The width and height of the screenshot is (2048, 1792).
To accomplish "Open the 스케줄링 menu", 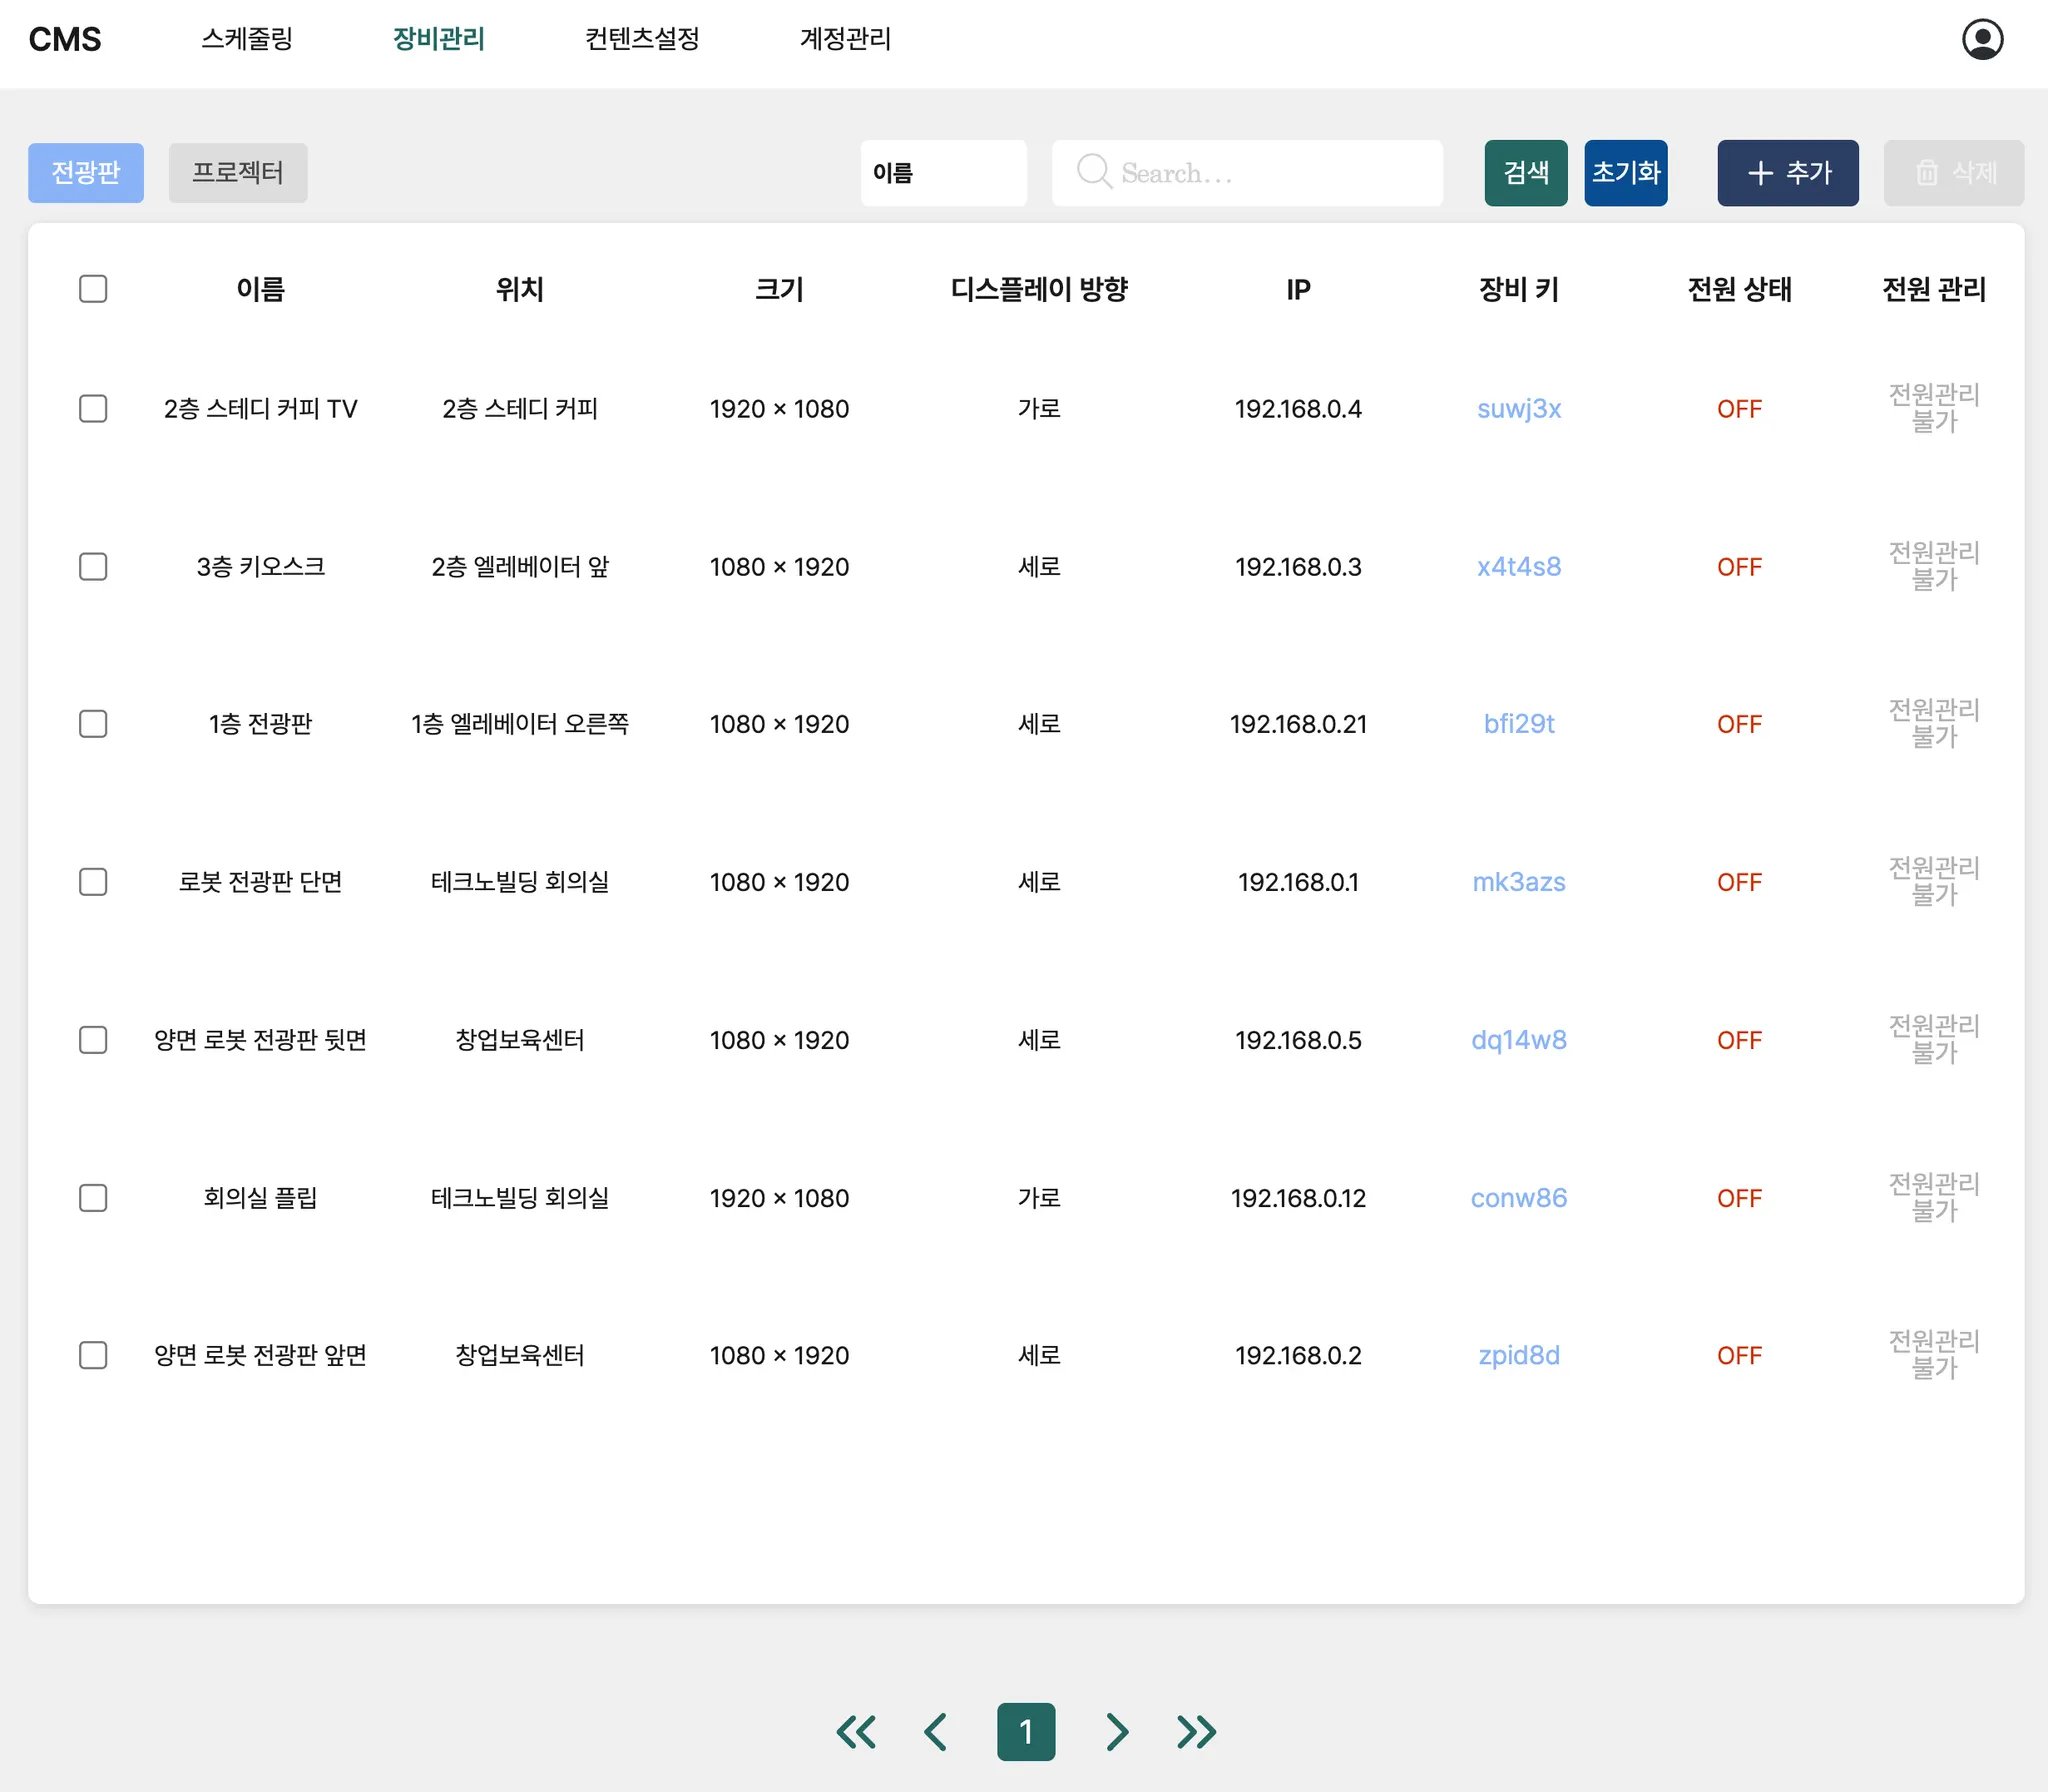I will (247, 39).
